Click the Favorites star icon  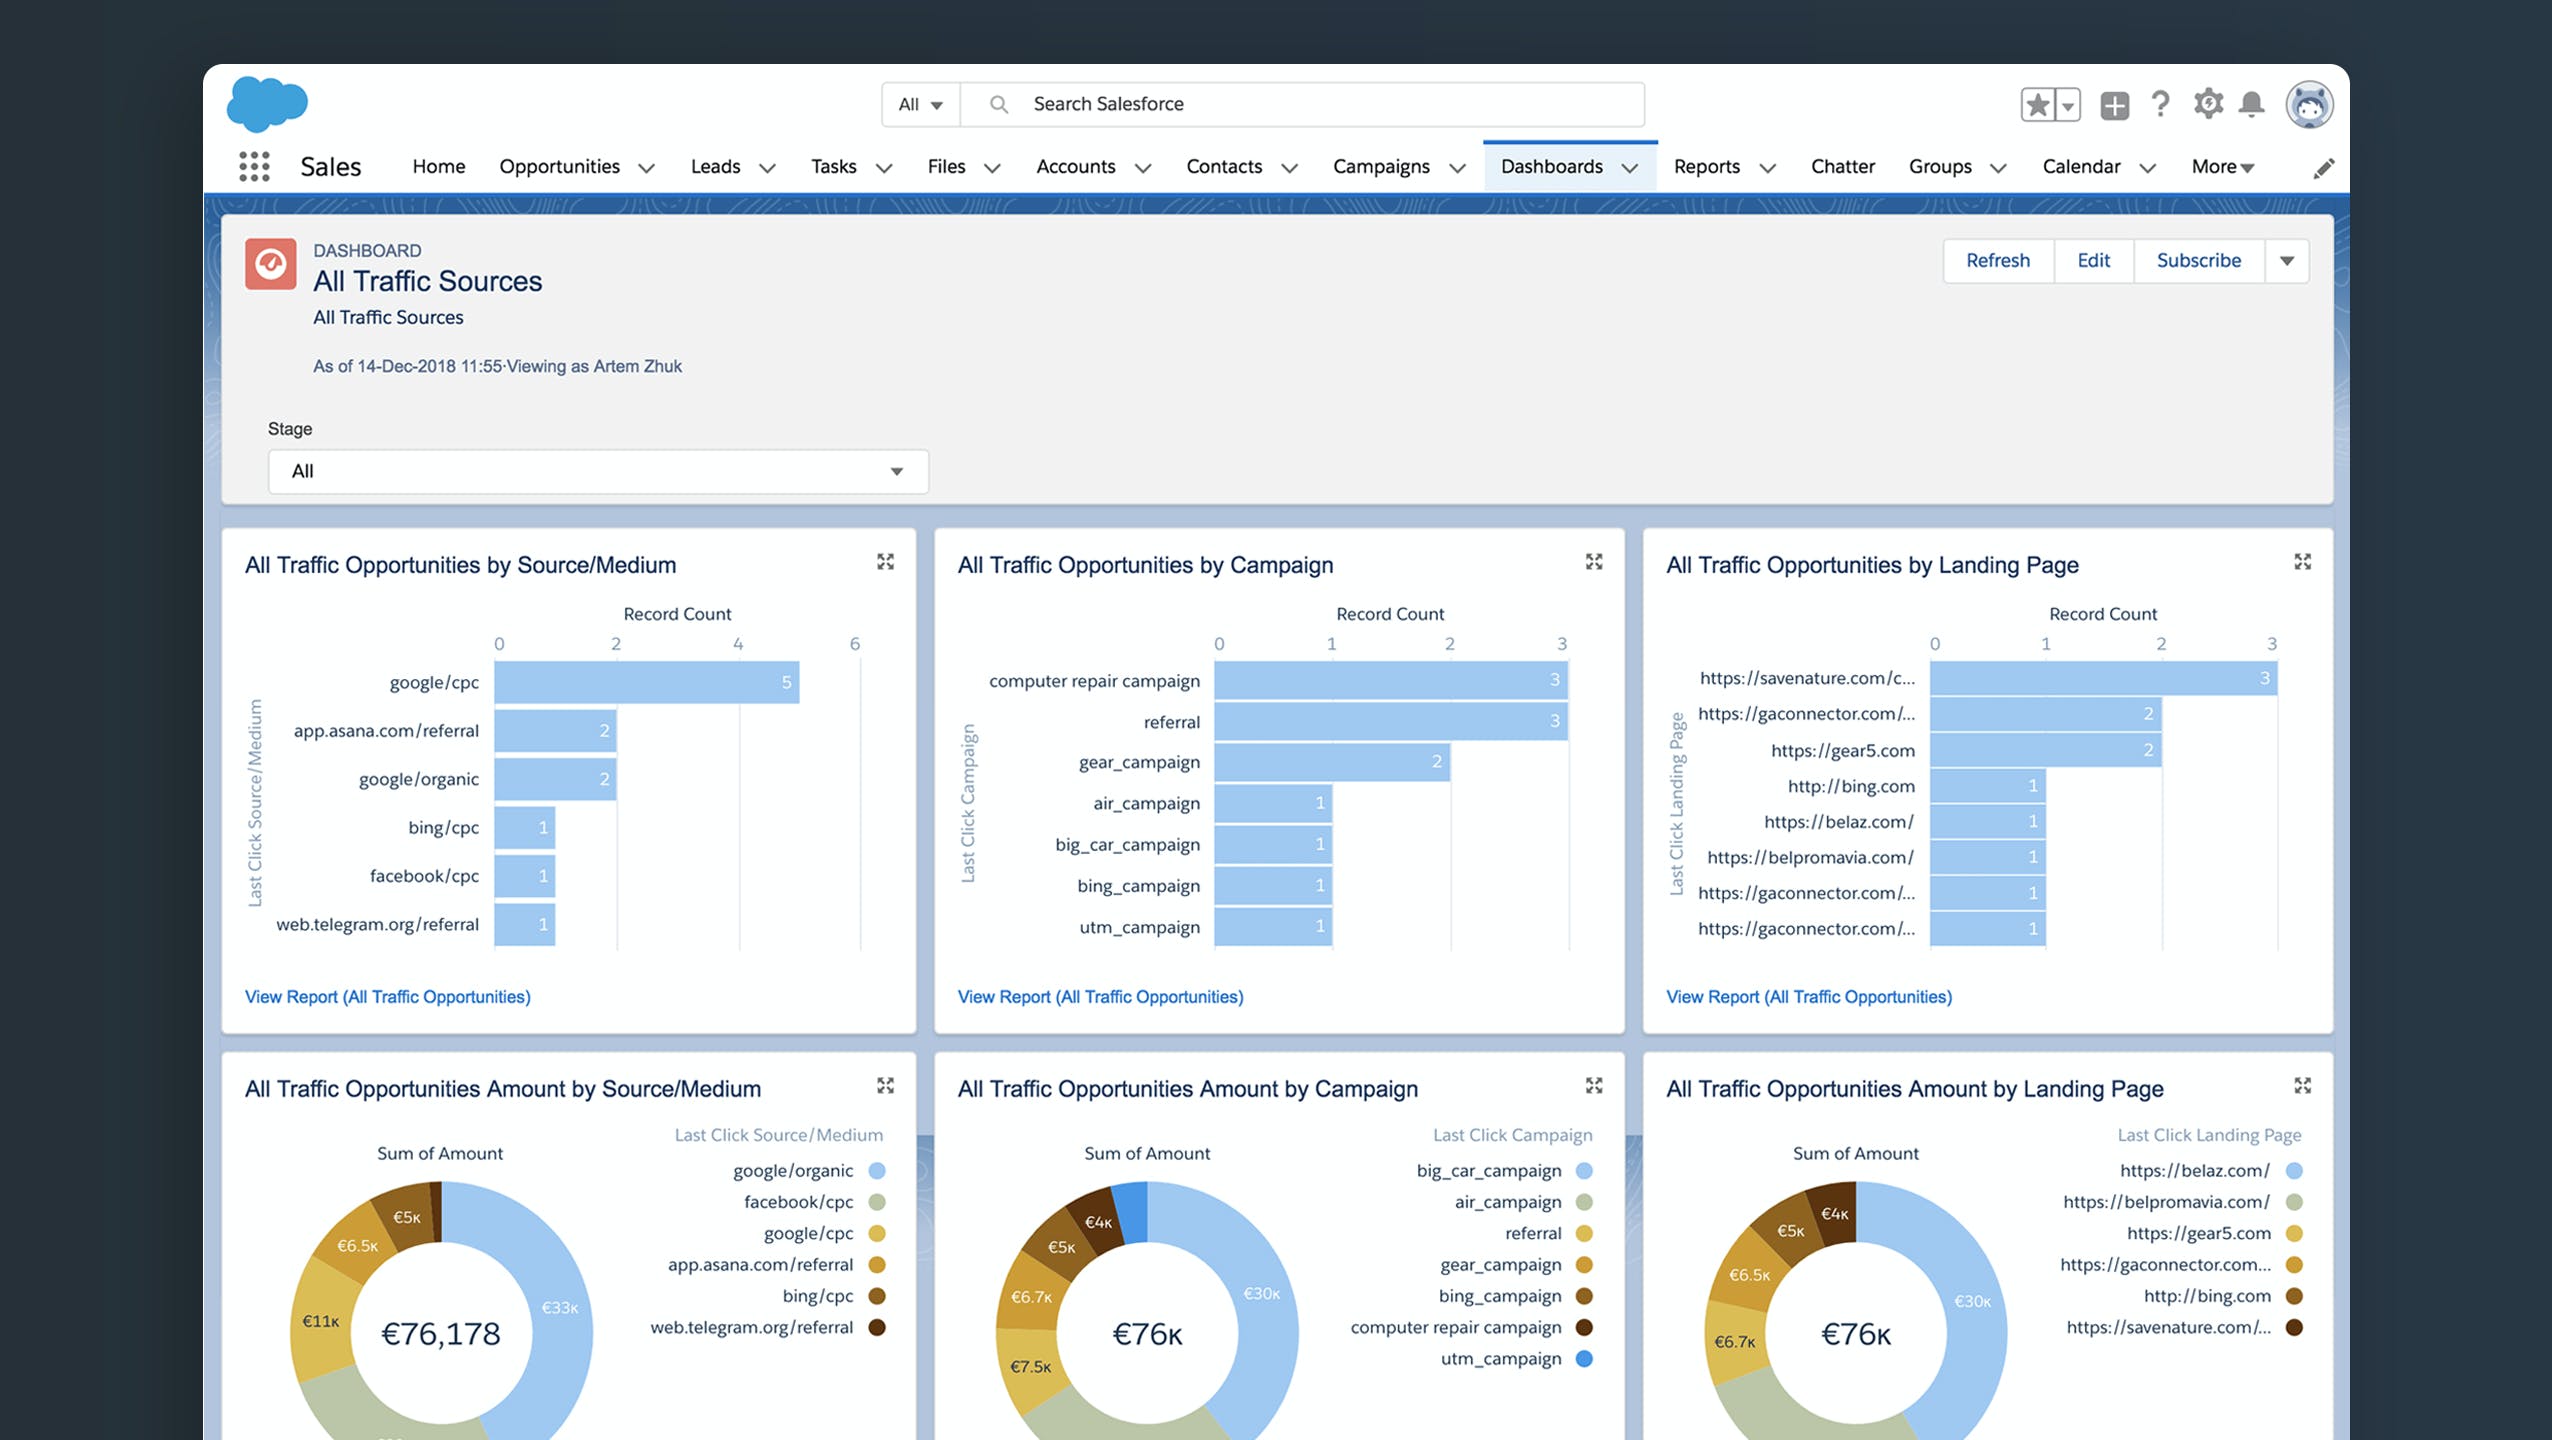click(2037, 105)
